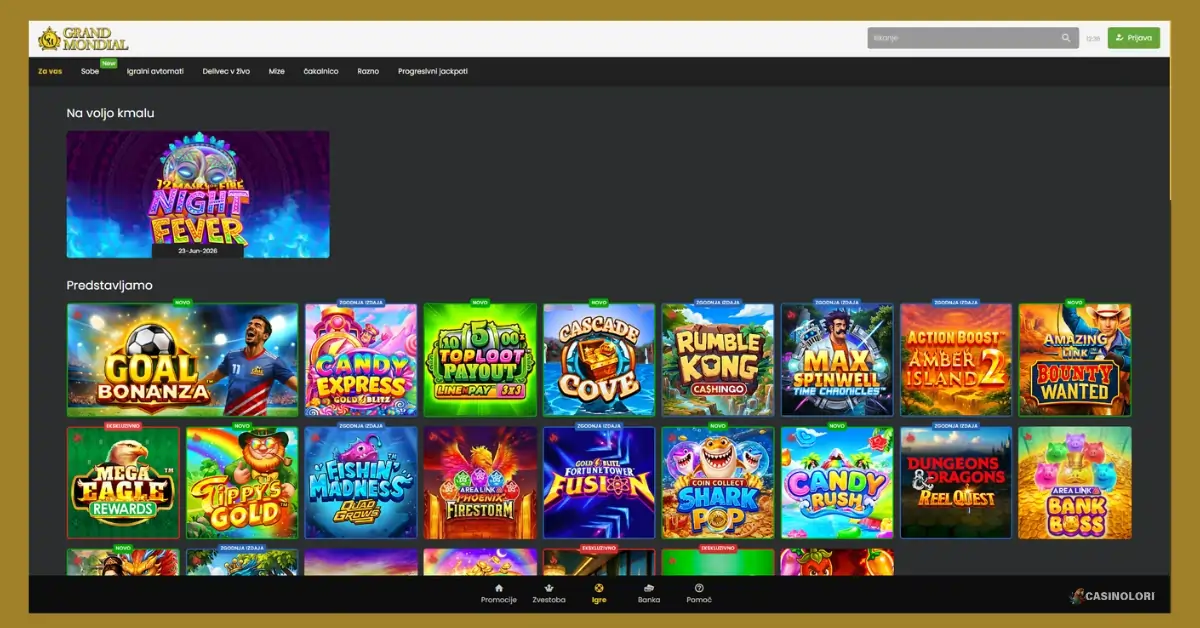
Task: Open the Delivec v živo tab
Action: pos(226,72)
